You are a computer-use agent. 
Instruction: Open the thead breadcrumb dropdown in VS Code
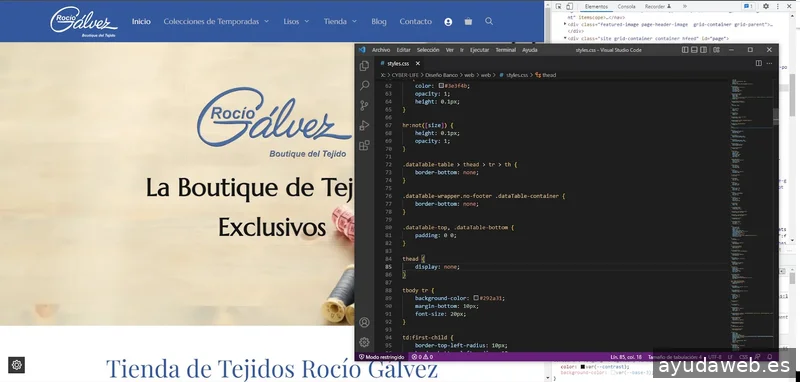545,75
